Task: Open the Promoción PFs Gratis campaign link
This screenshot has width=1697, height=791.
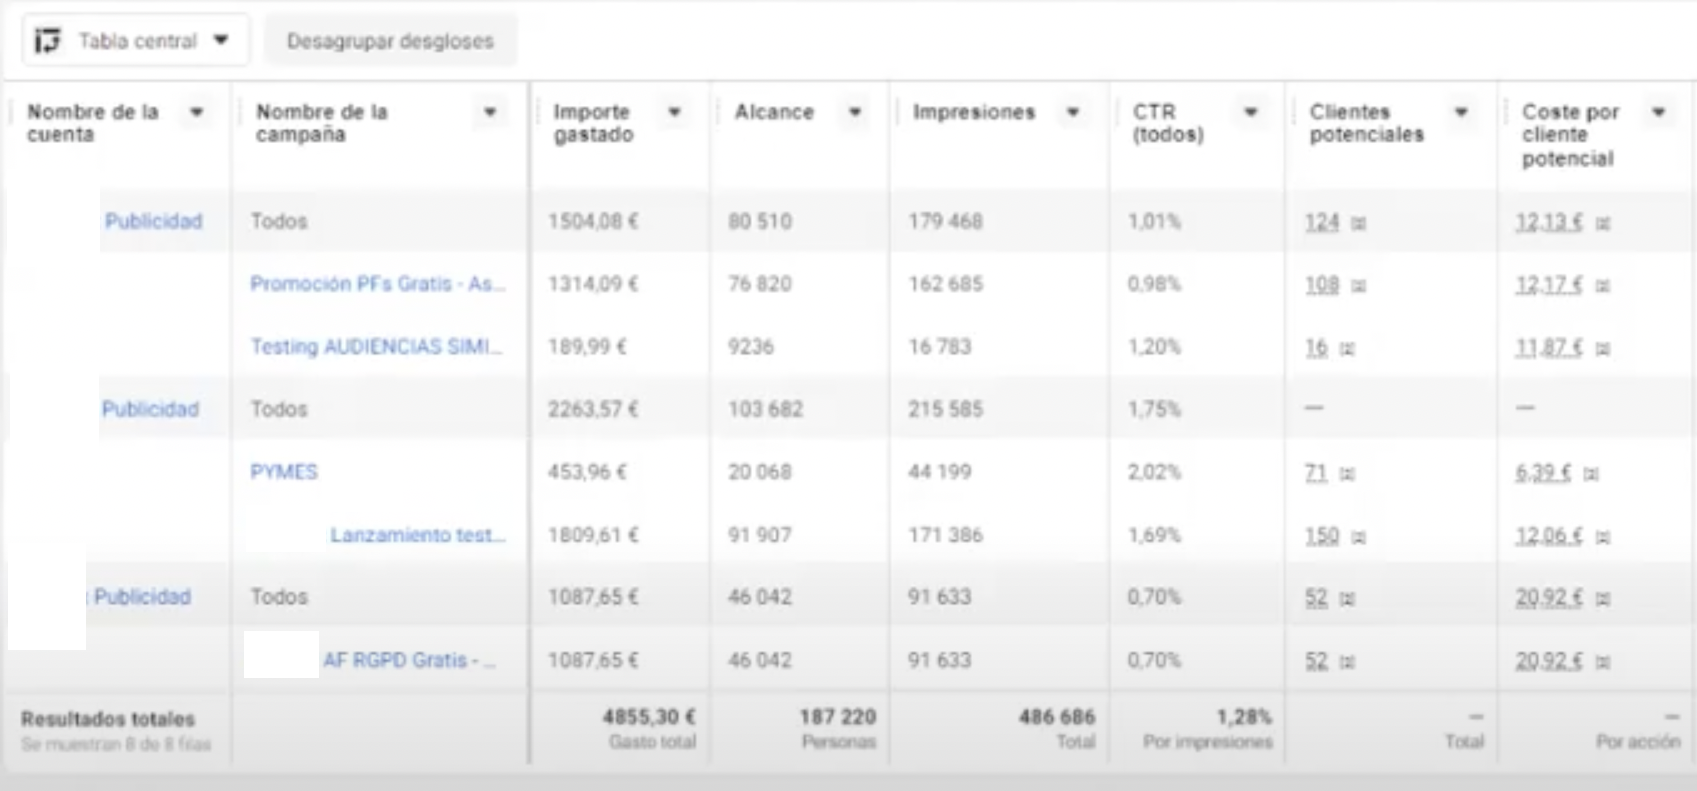Action: click(x=377, y=284)
